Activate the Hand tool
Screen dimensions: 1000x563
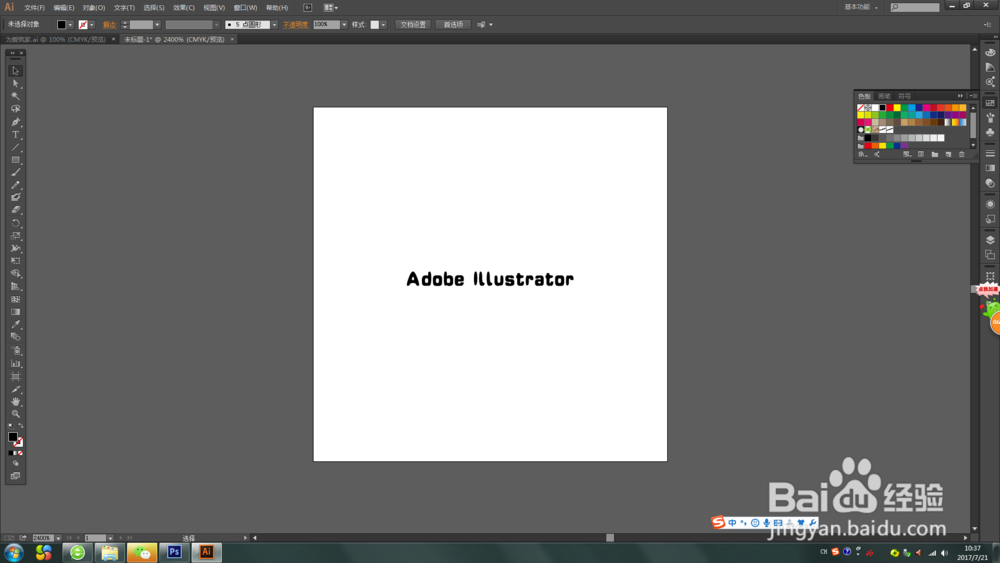(15, 402)
